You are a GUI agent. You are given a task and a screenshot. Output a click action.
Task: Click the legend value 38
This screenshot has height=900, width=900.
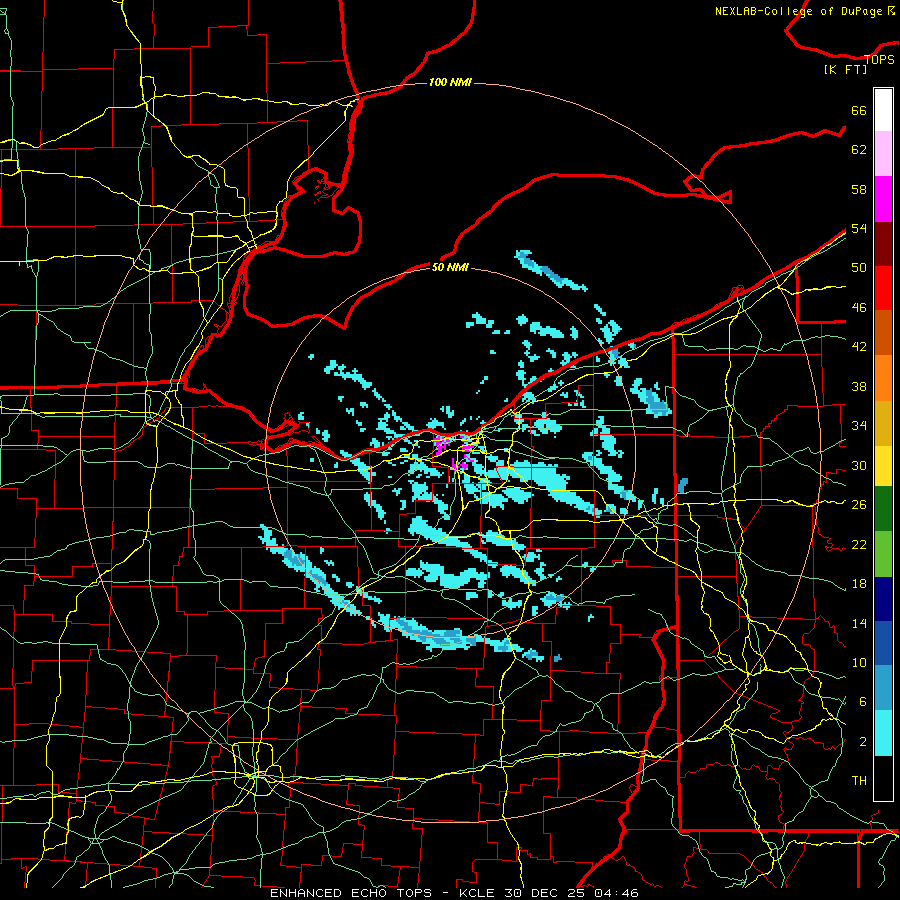pos(859,386)
